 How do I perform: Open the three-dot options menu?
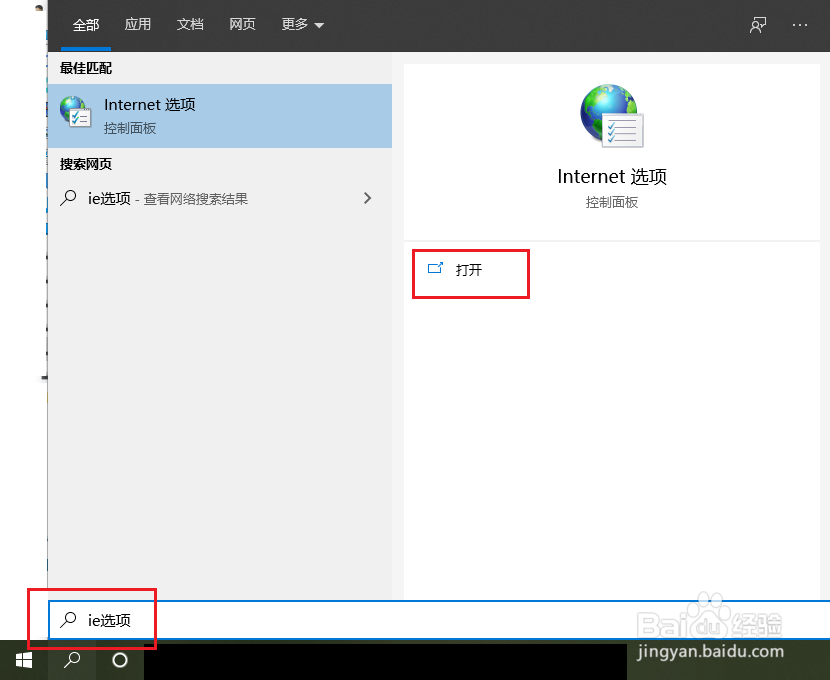(x=800, y=25)
